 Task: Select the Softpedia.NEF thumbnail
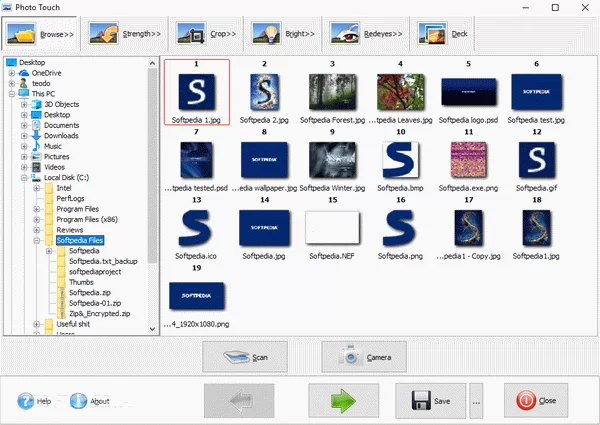pyautogui.click(x=332, y=228)
